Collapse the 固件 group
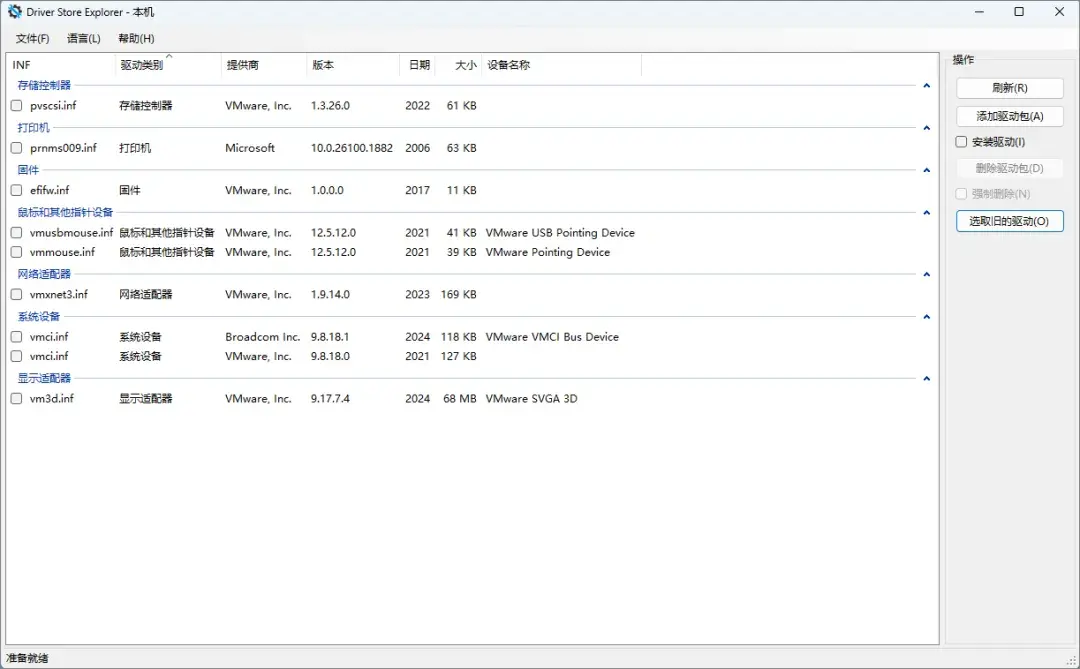This screenshot has height=669, width=1080. point(926,169)
